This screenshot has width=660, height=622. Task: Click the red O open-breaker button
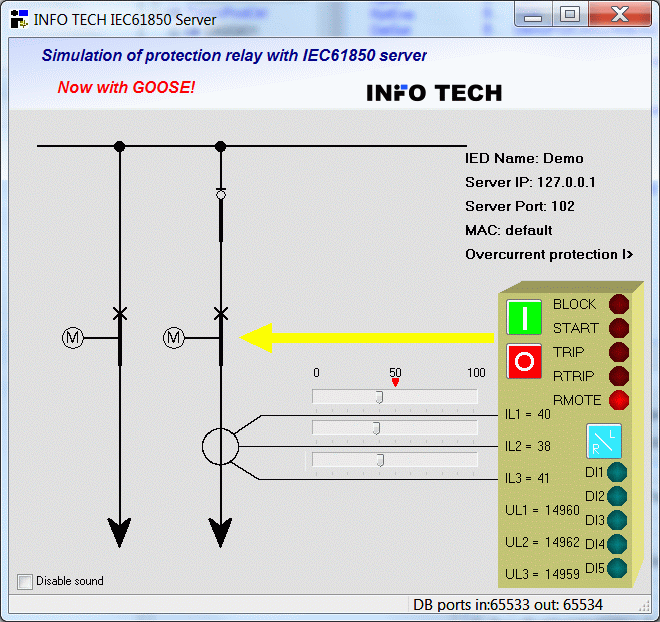pos(524,361)
